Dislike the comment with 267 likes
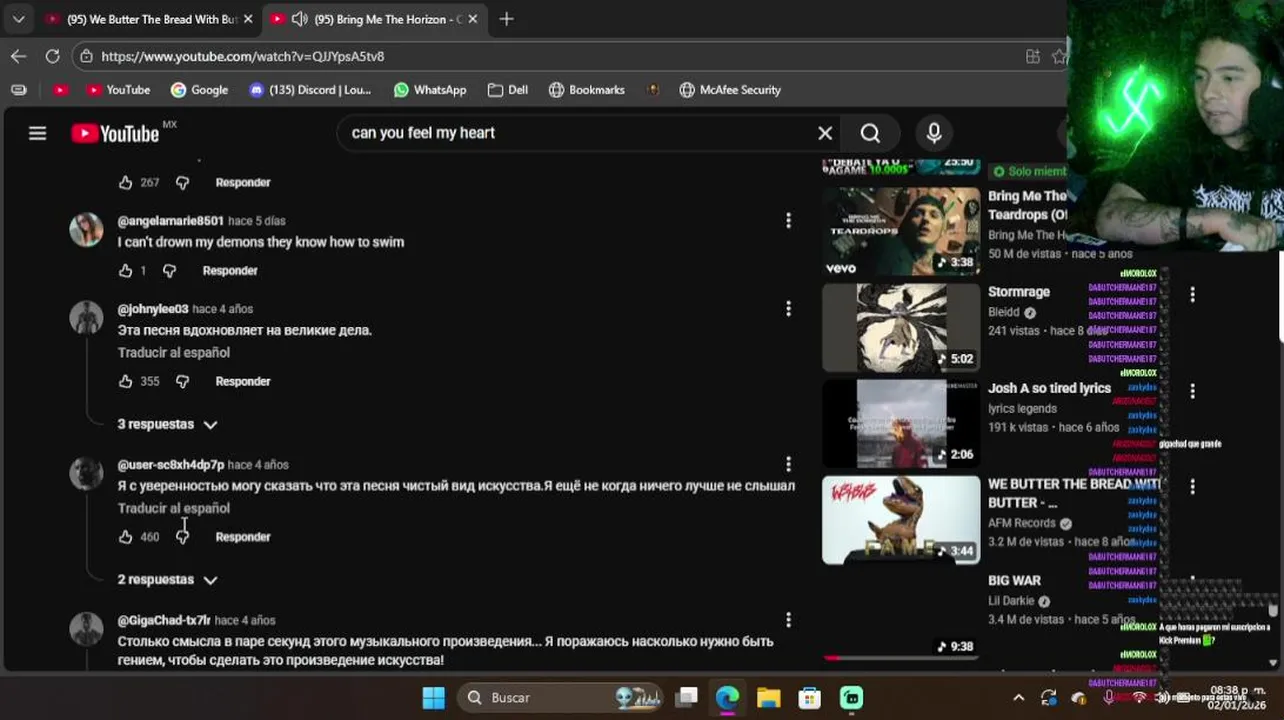This screenshot has height=720, width=1284. click(x=182, y=182)
